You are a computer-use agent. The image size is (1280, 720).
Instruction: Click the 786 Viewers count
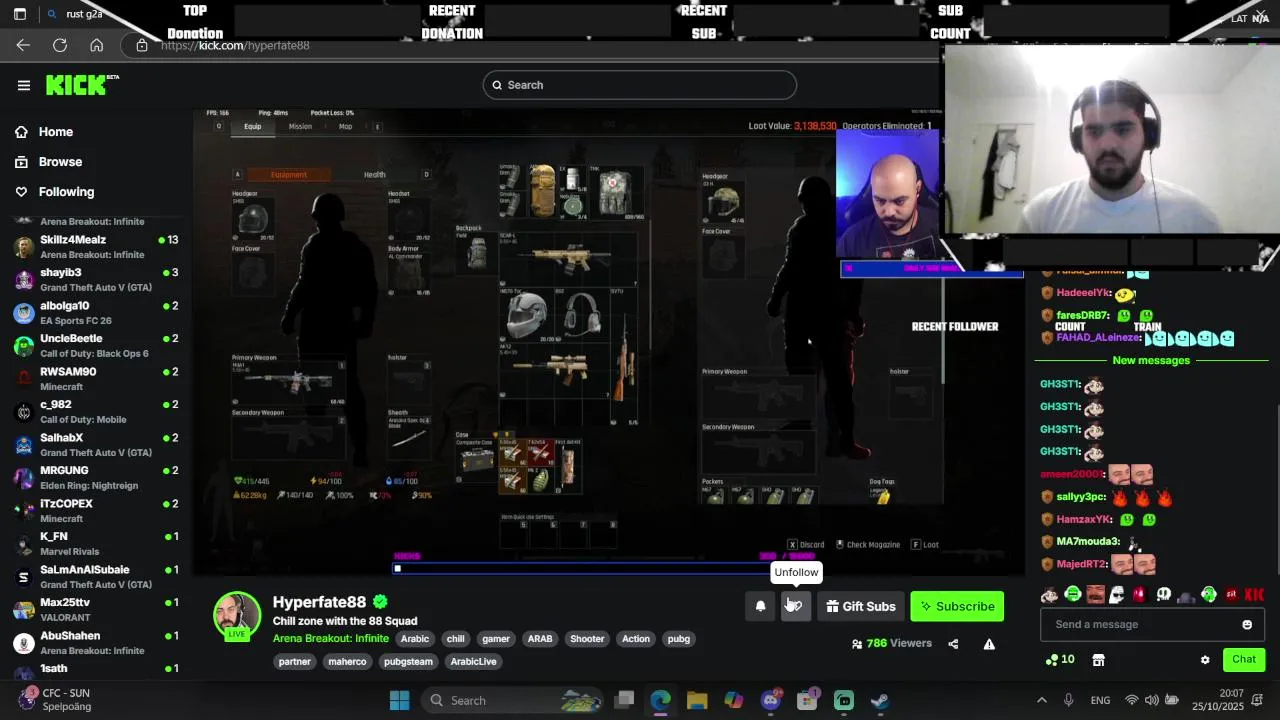(891, 644)
